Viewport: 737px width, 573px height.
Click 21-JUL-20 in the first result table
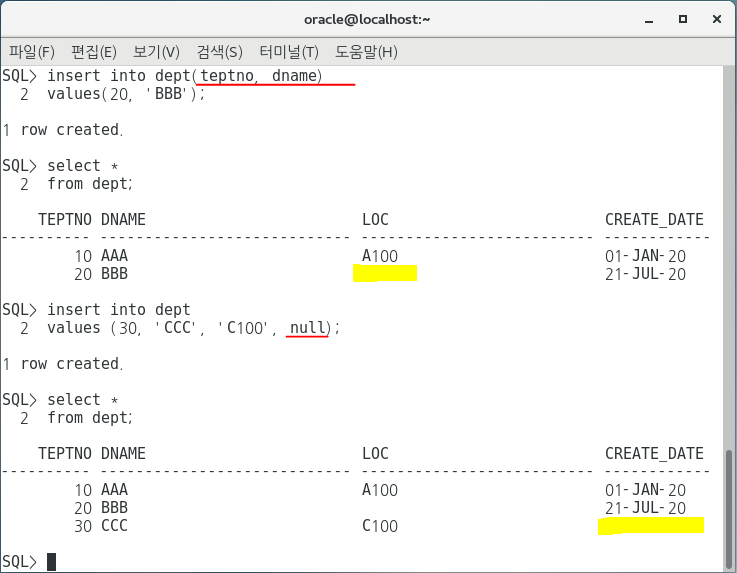645,274
